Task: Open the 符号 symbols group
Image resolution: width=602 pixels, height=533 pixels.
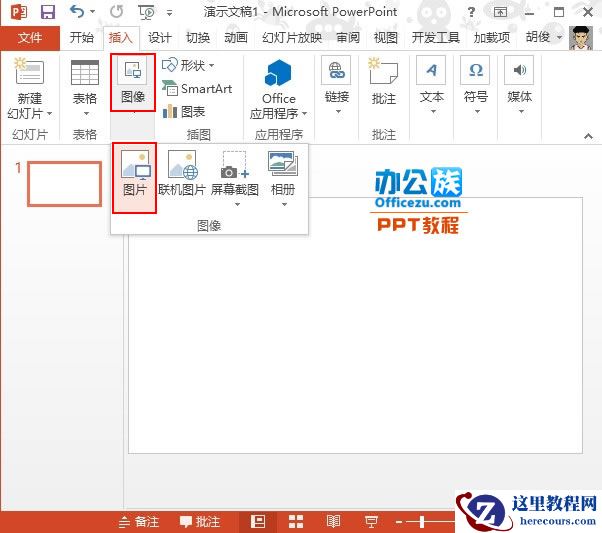Action: [476, 85]
